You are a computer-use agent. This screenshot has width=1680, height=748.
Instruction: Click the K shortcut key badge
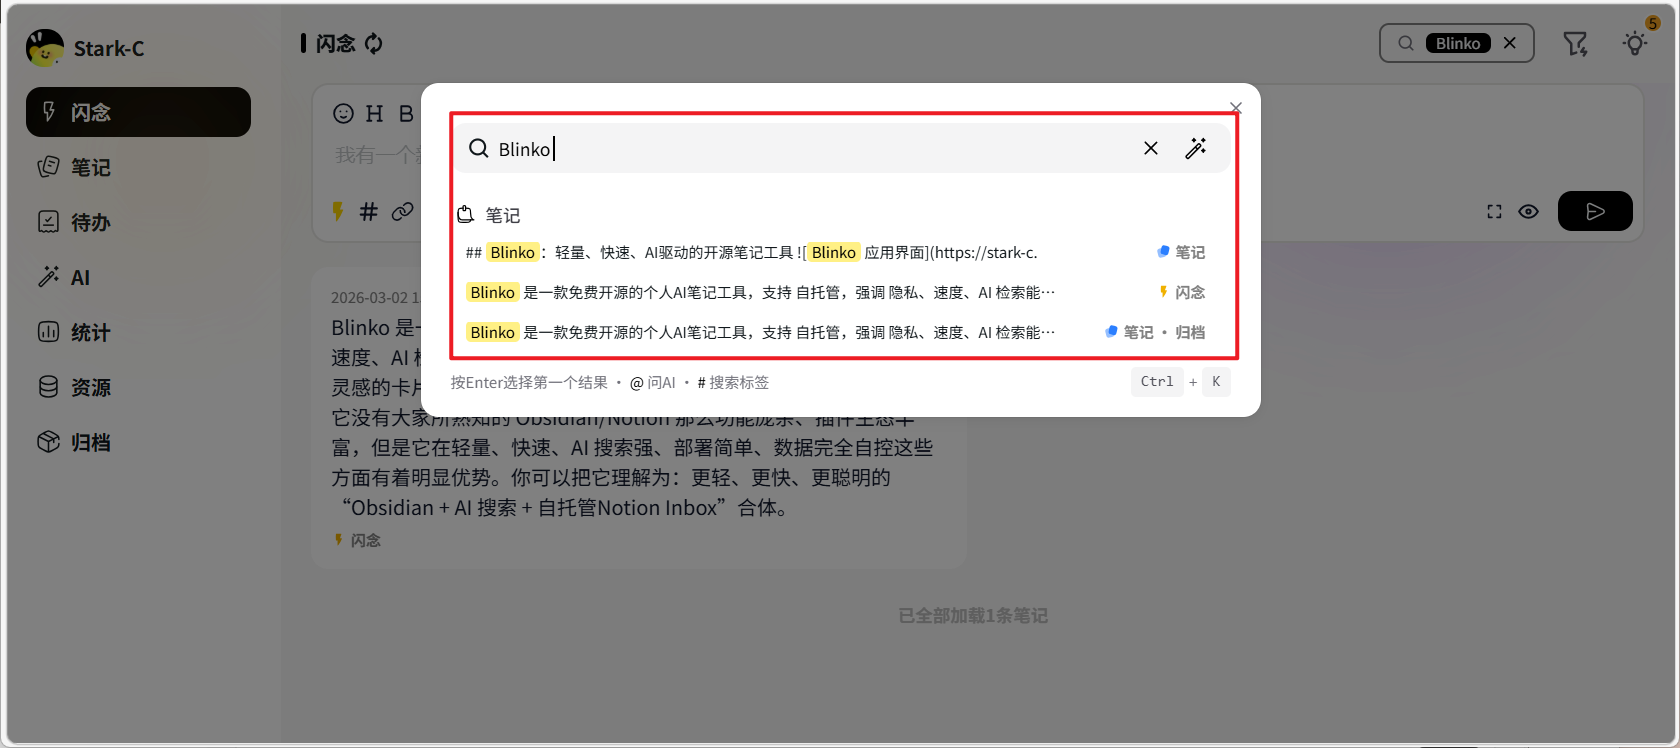click(x=1216, y=381)
